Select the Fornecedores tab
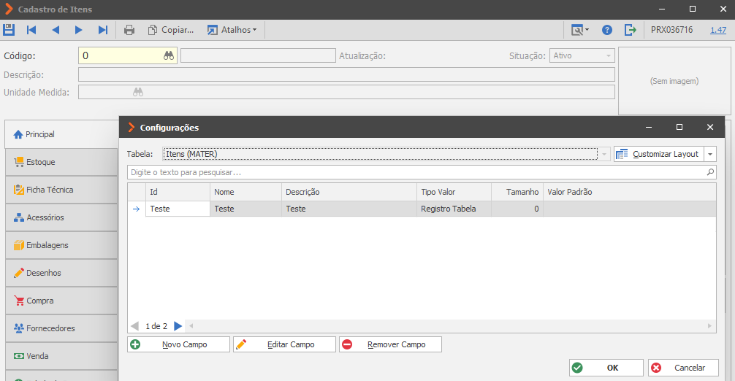735x381 pixels. (x=61, y=329)
